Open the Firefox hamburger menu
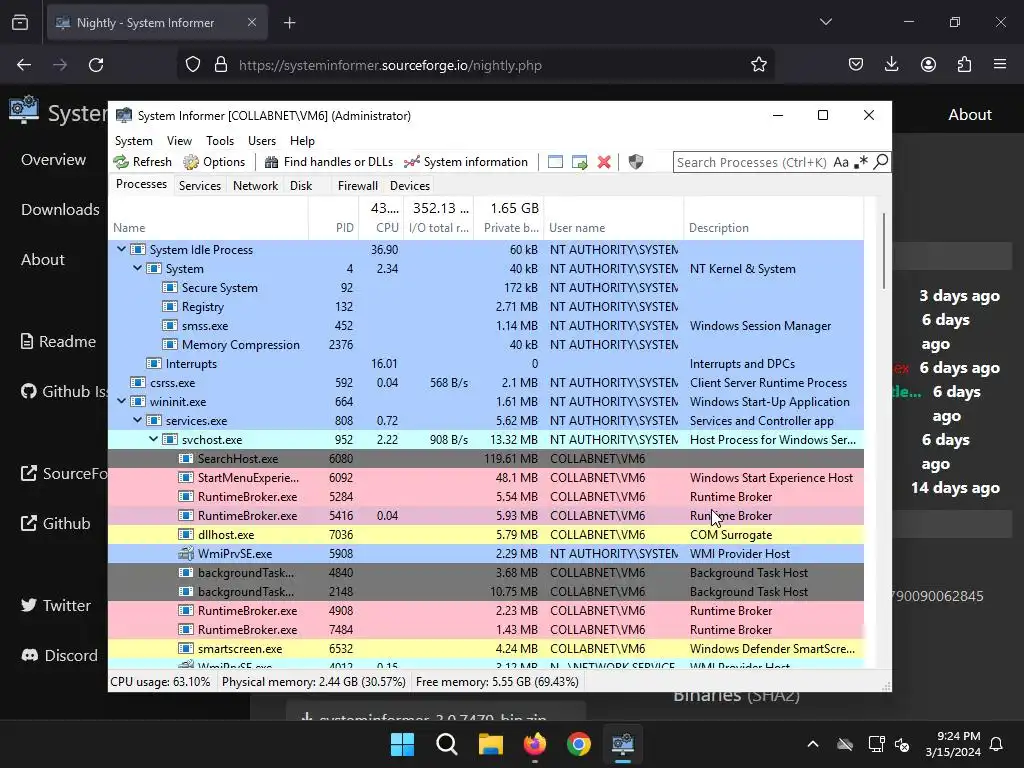 pos(1000,64)
